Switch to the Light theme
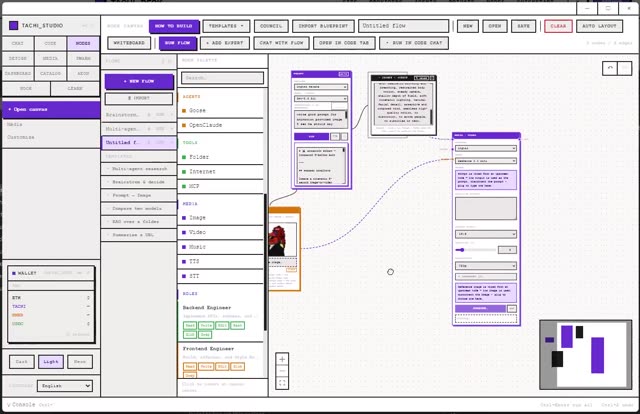The image size is (640, 414). point(51,362)
